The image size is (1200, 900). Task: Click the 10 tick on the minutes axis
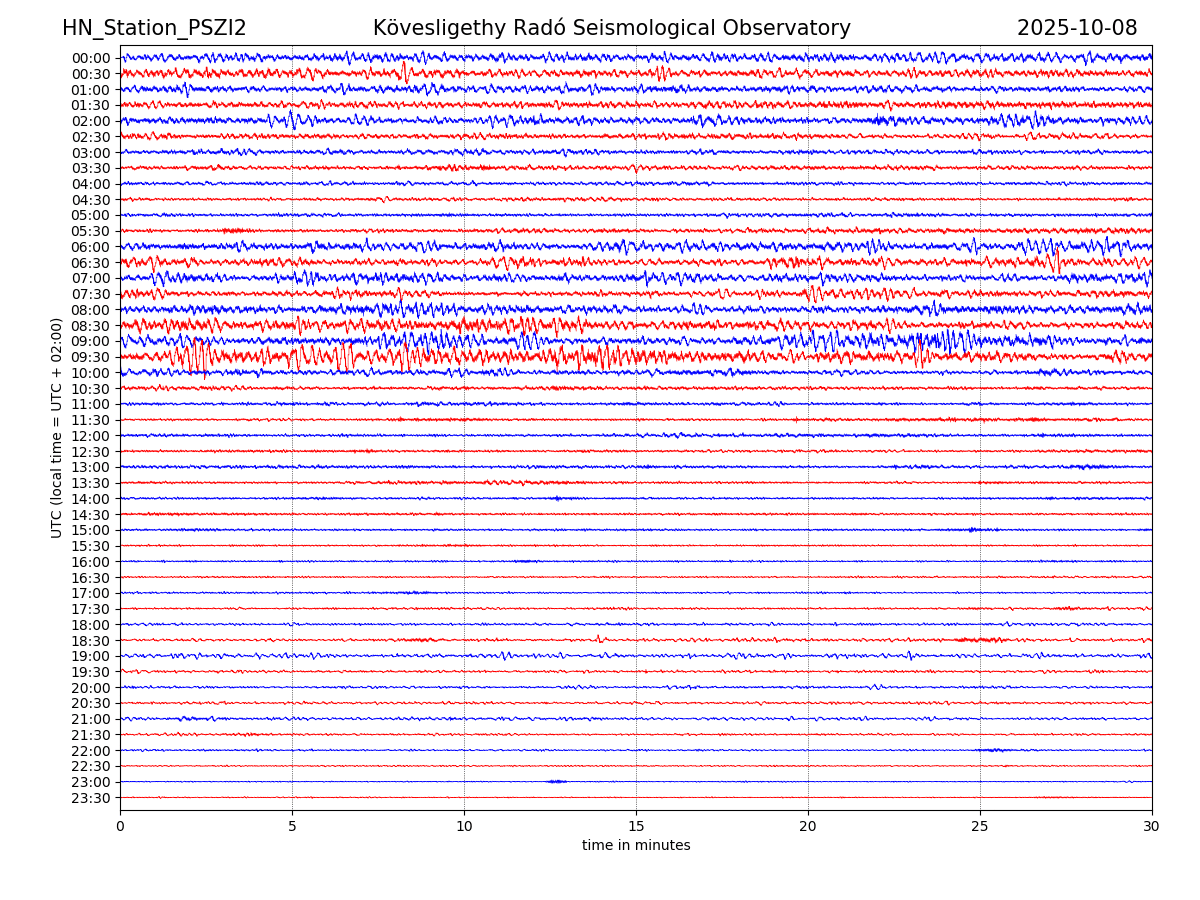pyautogui.click(x=464, y=827)
